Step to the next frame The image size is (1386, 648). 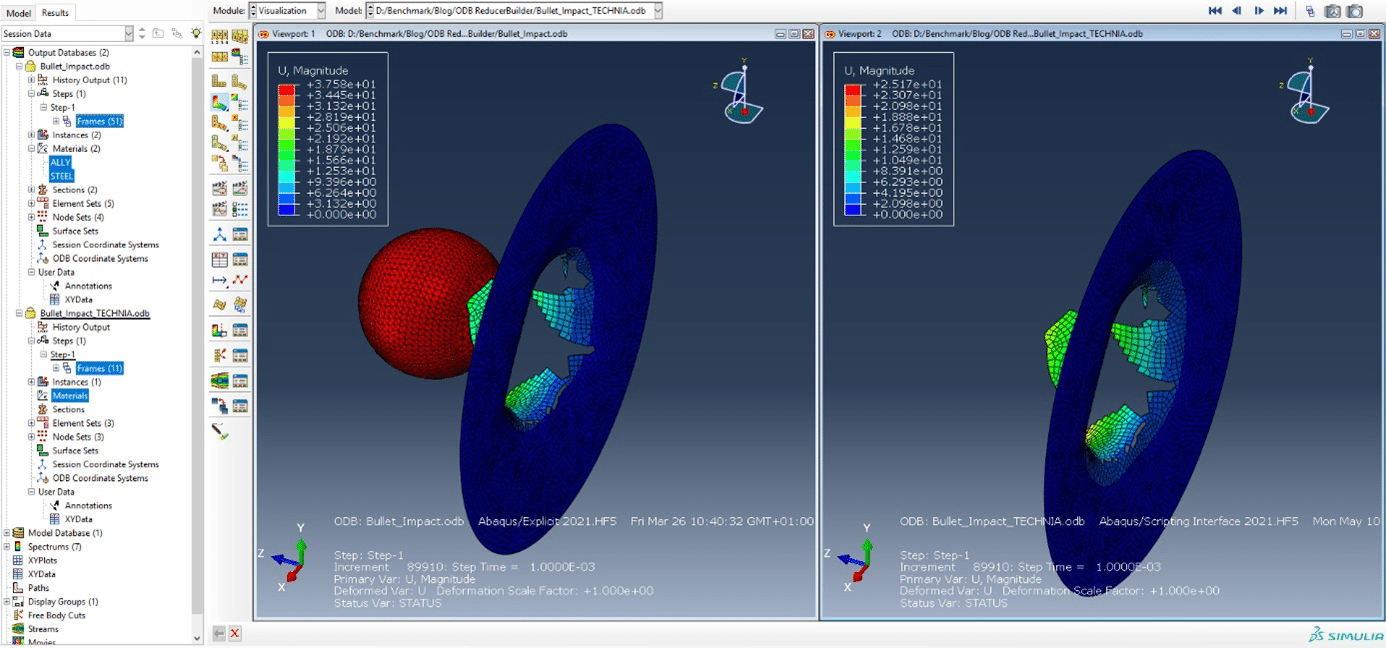pos(1259,11)
